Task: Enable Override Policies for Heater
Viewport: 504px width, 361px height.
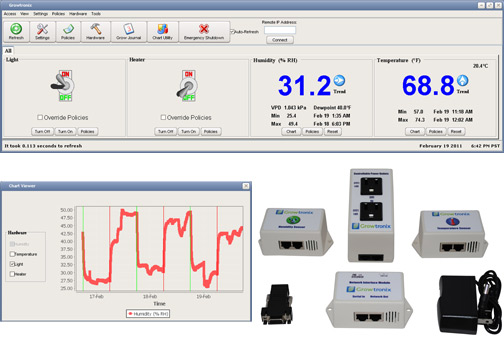Action: (163, 117)
